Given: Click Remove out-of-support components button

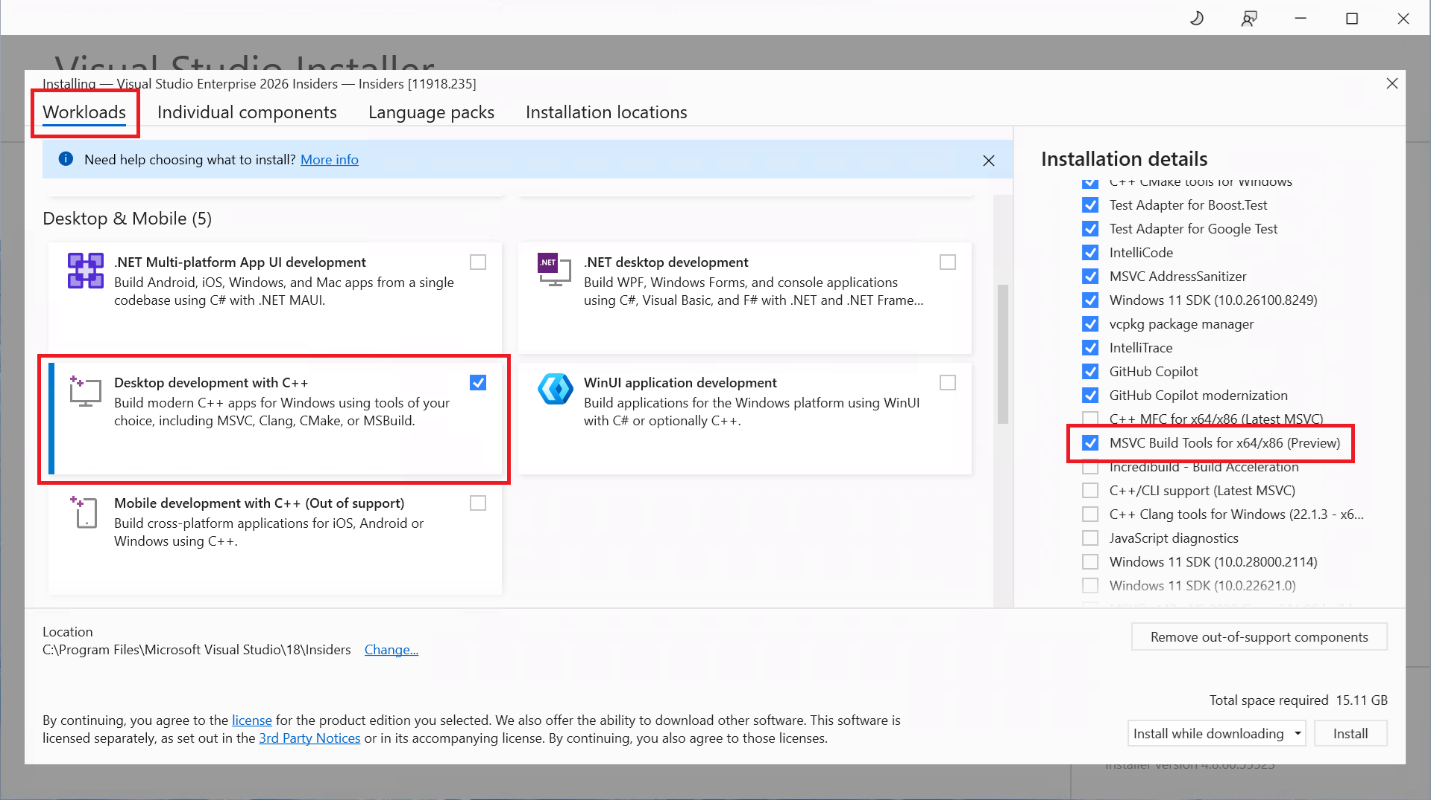Looking at the screenshot, I should tap(1259, 637).
